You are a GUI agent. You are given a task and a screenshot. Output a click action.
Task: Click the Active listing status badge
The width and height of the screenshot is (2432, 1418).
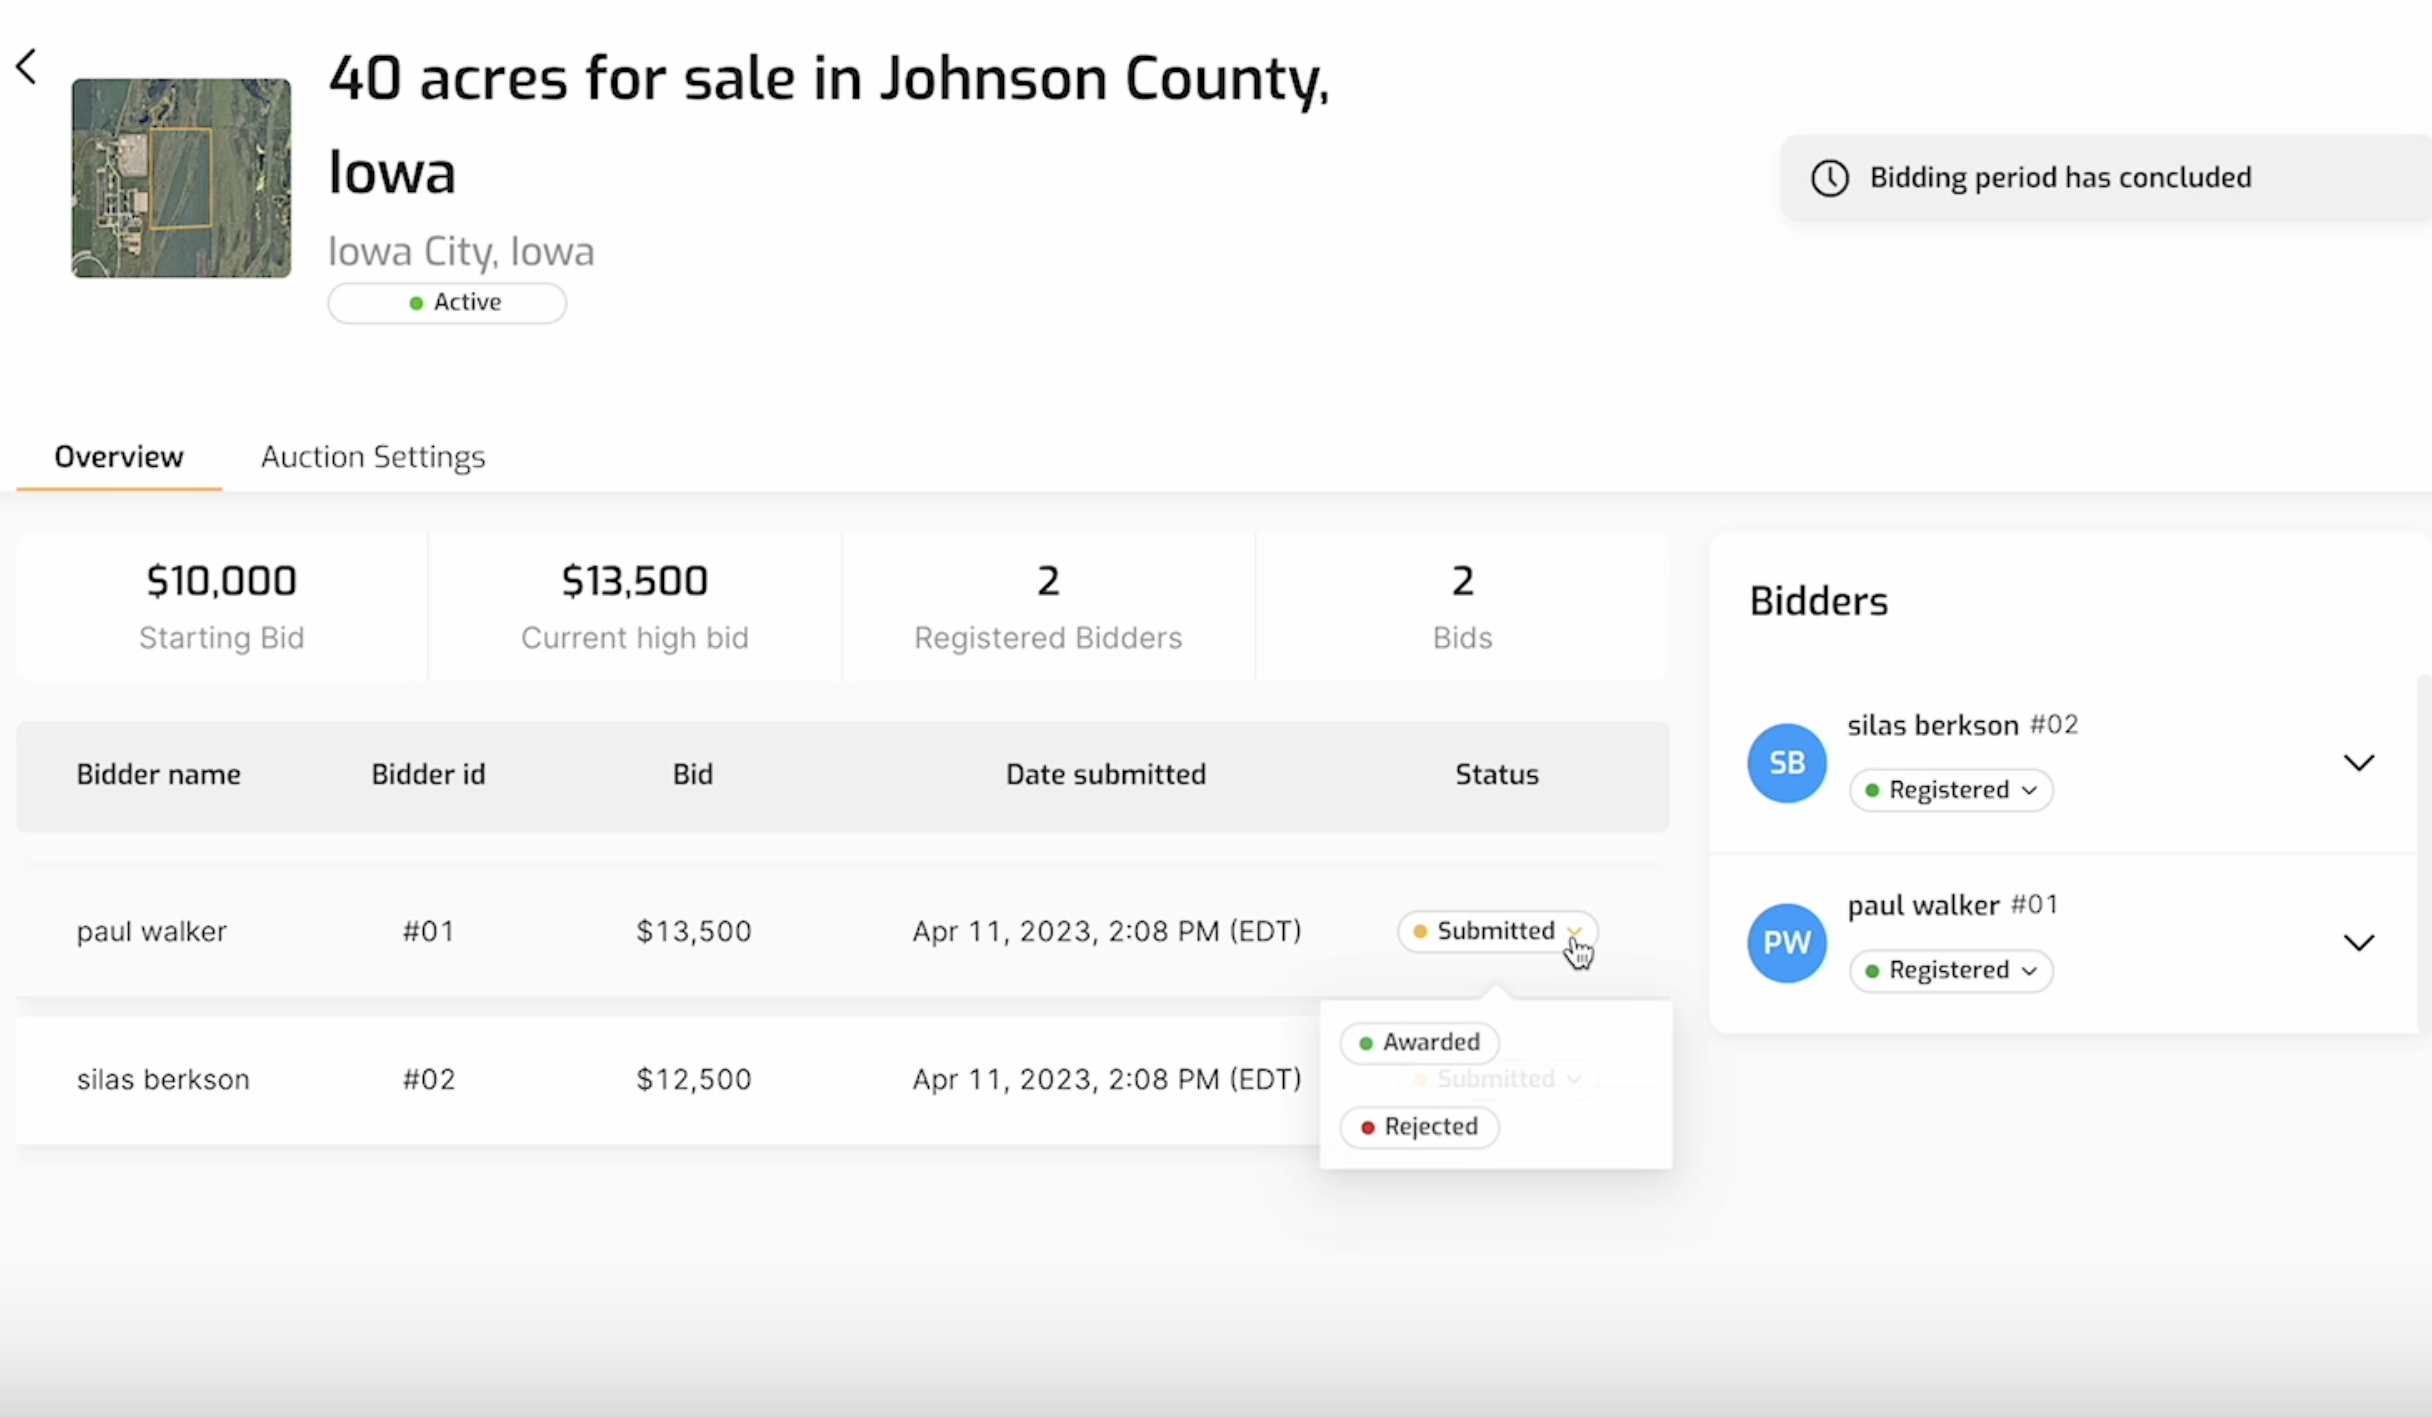click(x=447, y=303)
